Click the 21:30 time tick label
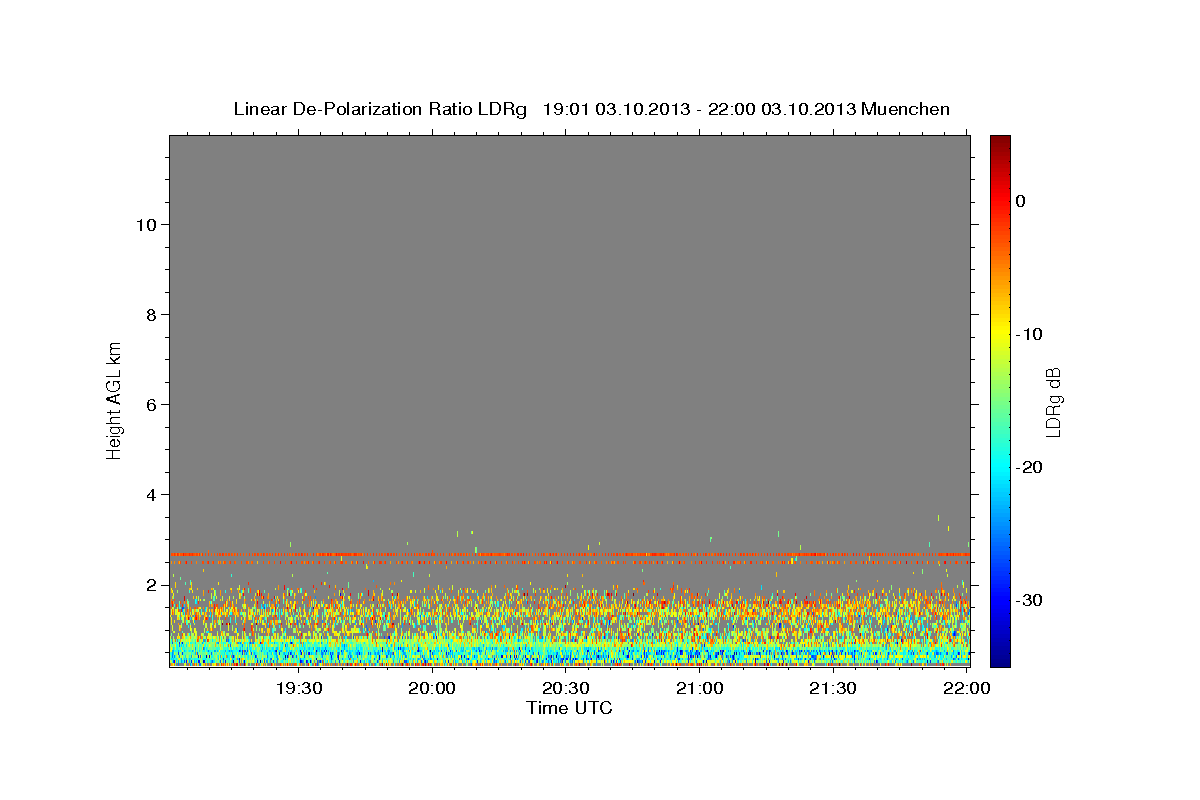This screenshot has height=800, width=1200. tap(833, 689)
